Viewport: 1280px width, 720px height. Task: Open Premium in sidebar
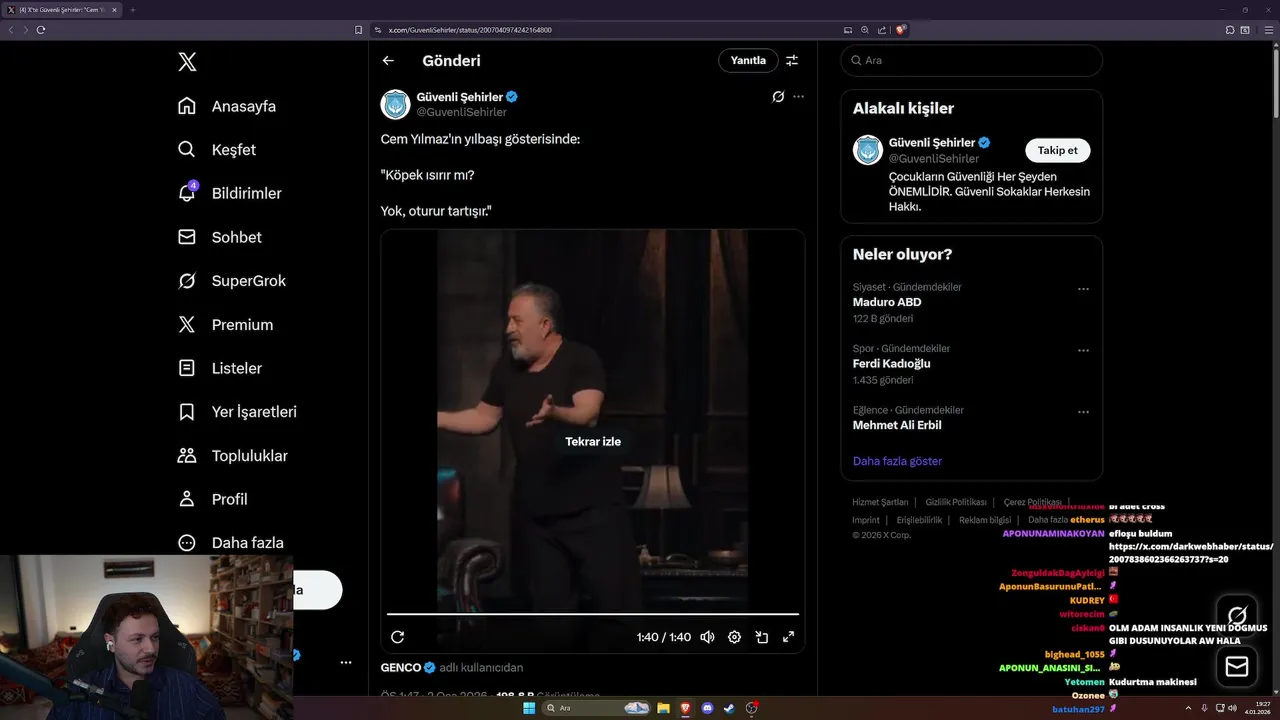click(x=225, y=325)
